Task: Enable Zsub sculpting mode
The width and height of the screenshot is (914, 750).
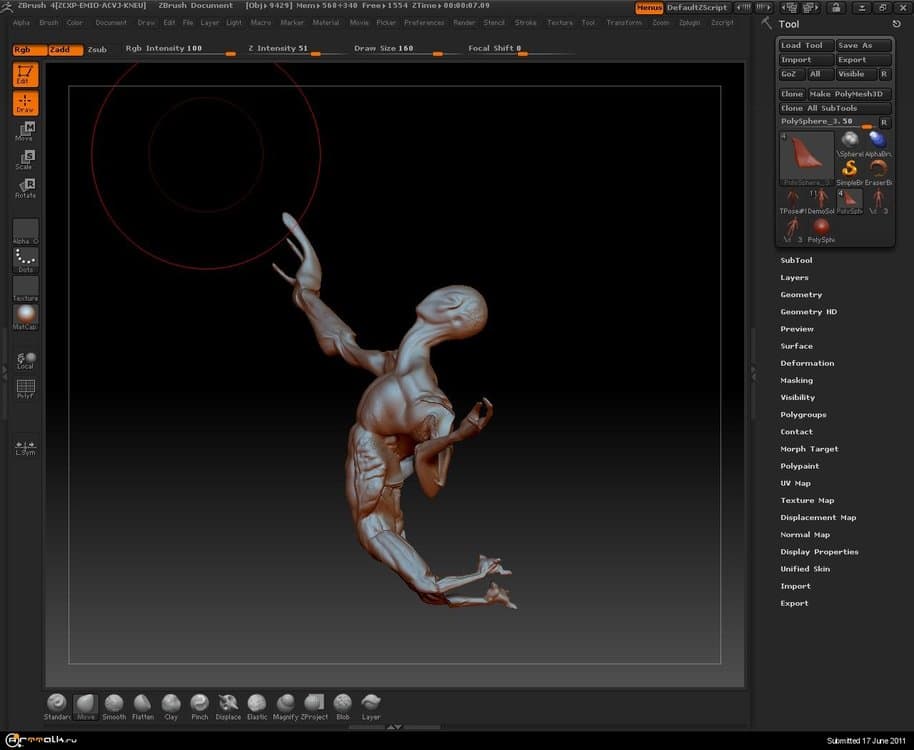Action: [97, 49]
